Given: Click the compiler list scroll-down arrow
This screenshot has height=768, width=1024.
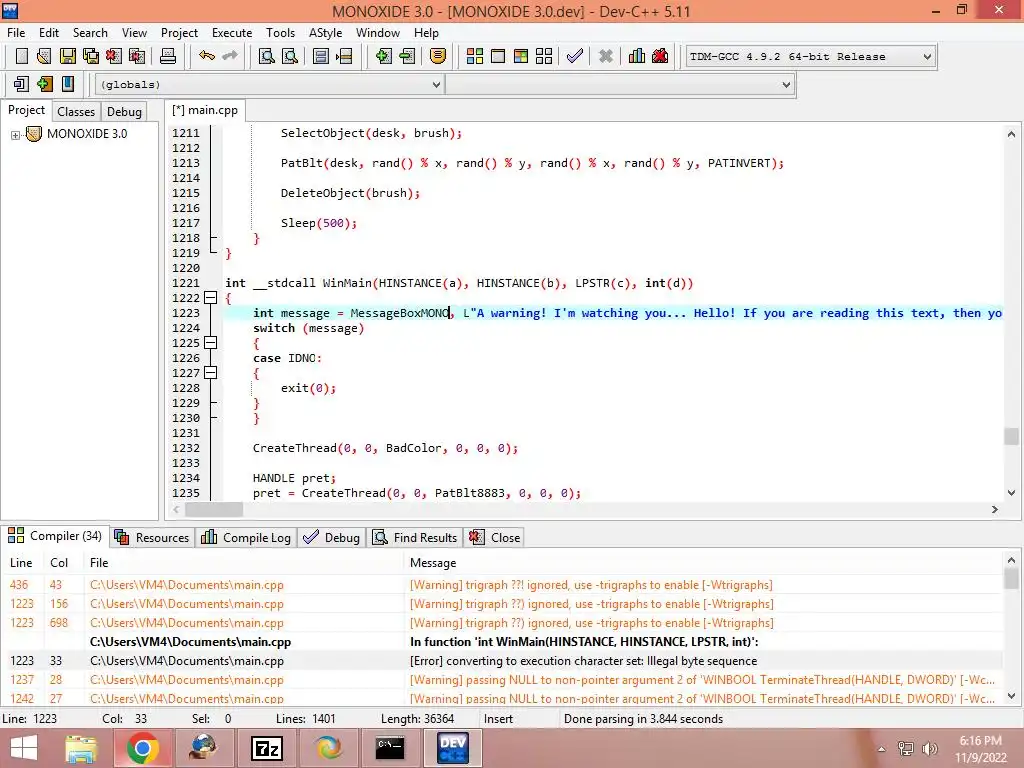Looking at the screenshot, I should tap(1011, 696).
